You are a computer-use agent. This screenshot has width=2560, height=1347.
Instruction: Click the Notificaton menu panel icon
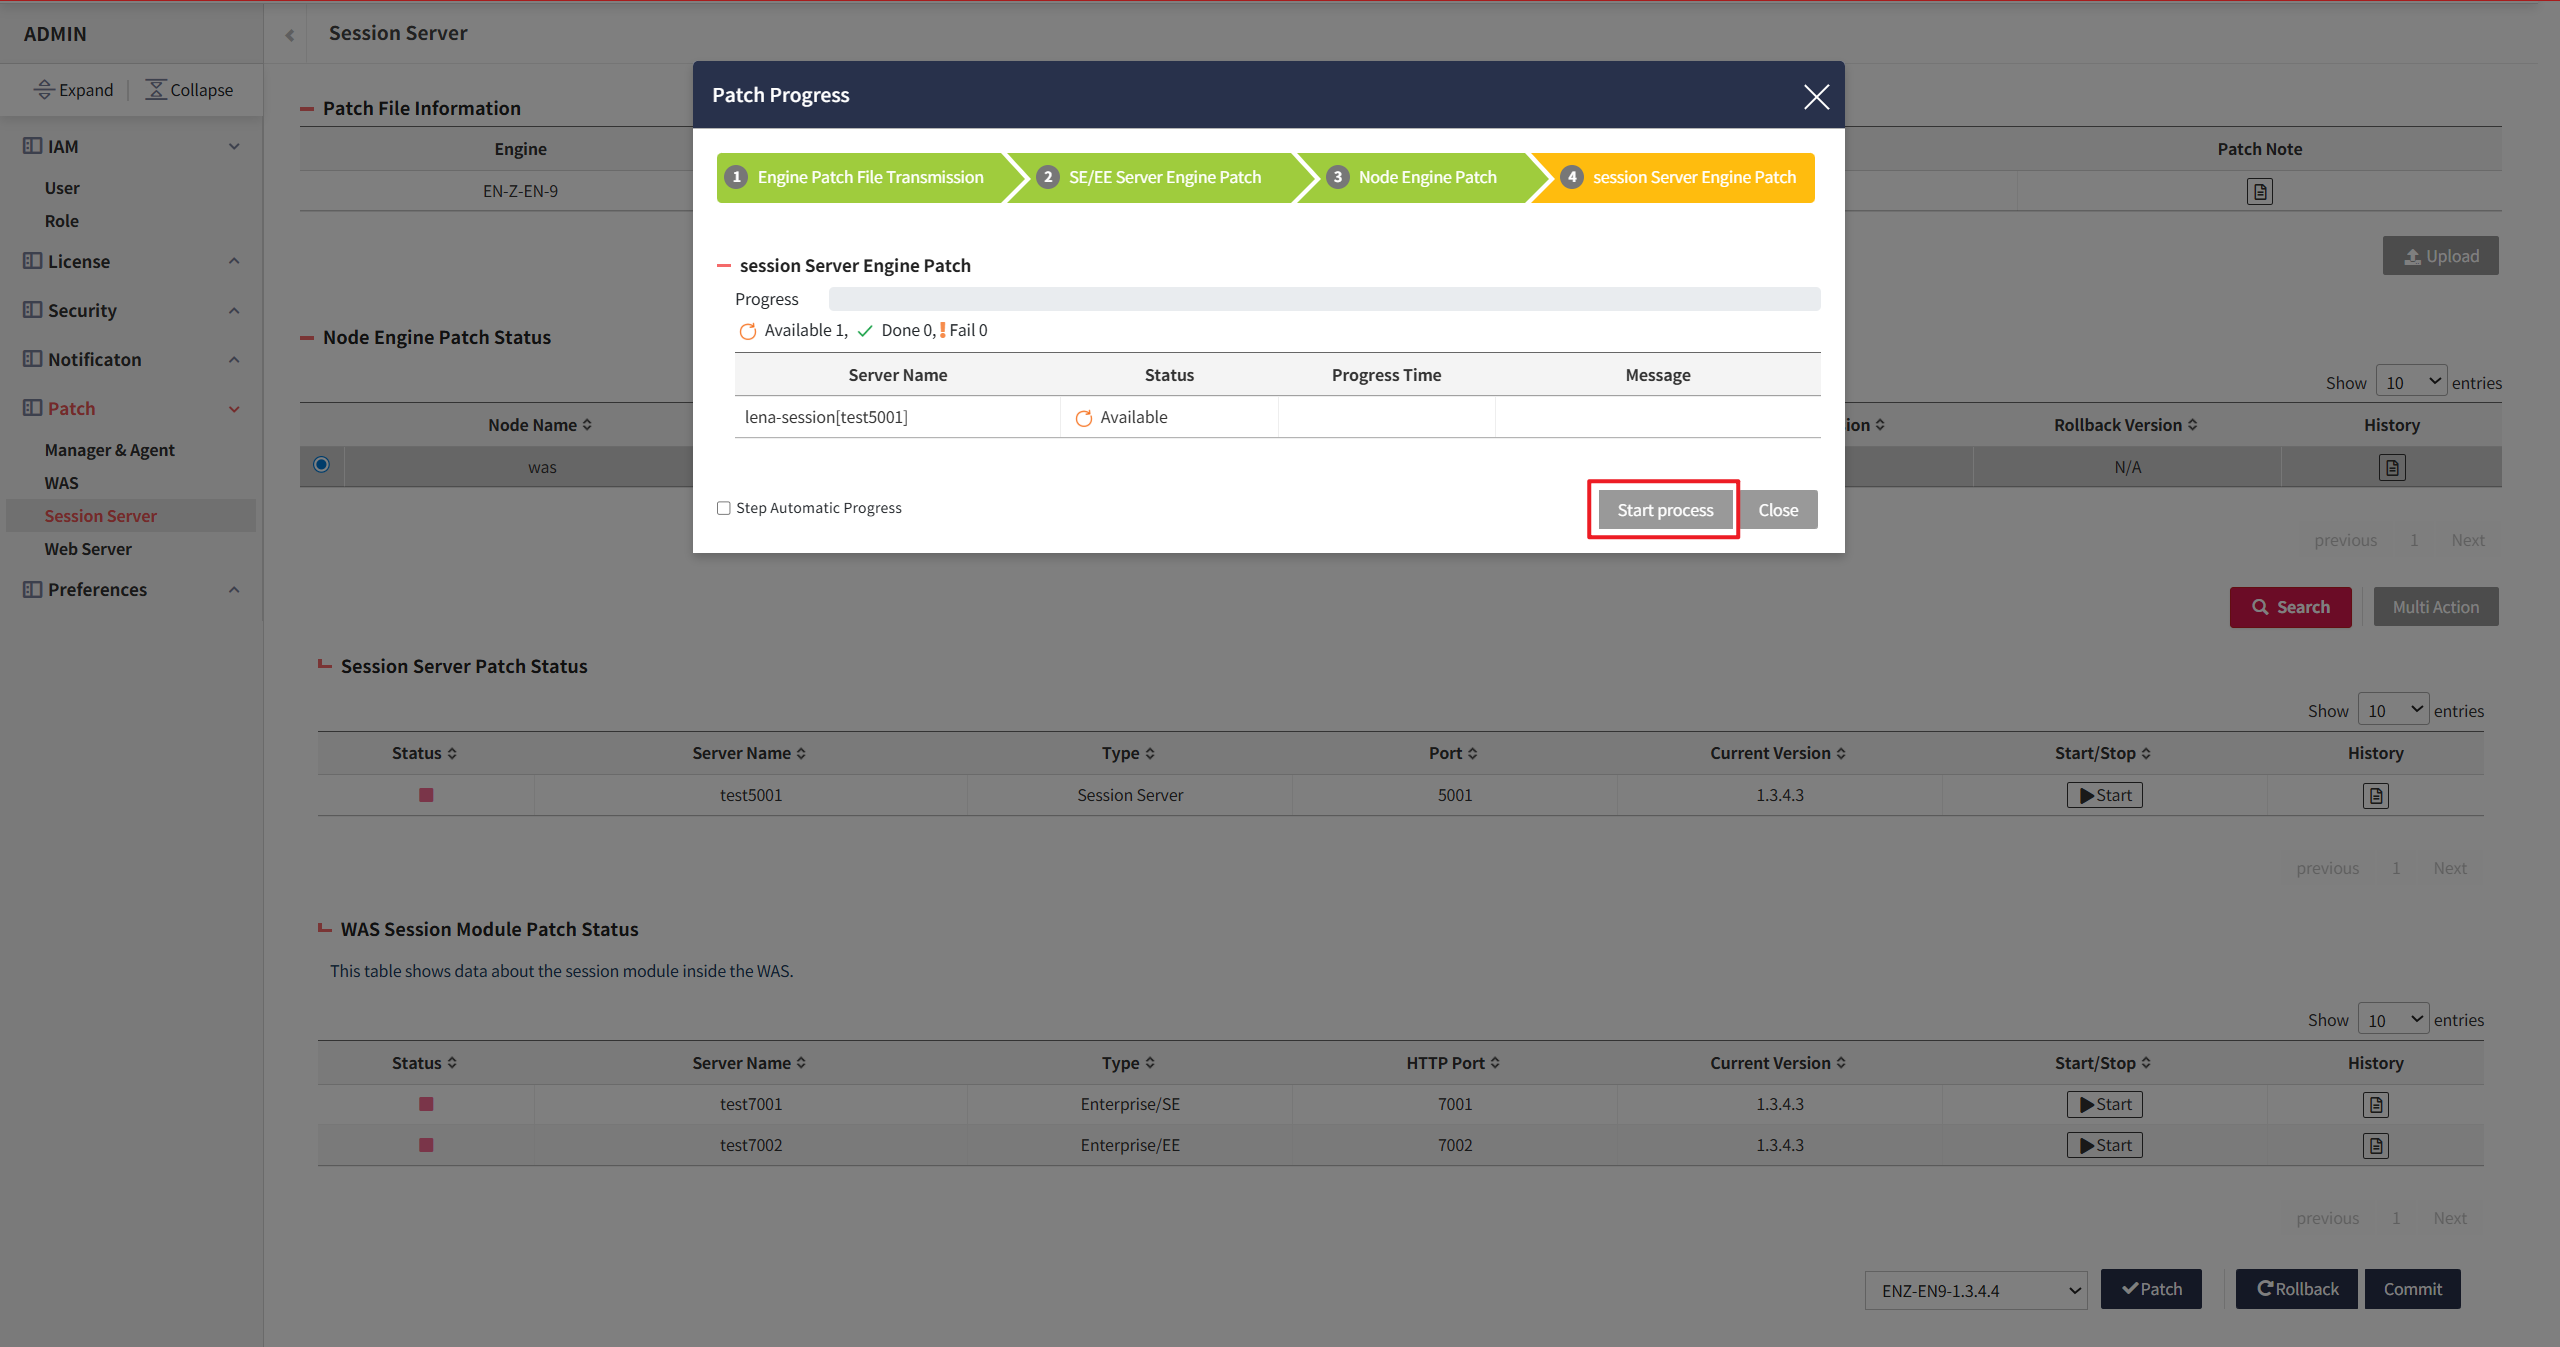tap(33, 359)
